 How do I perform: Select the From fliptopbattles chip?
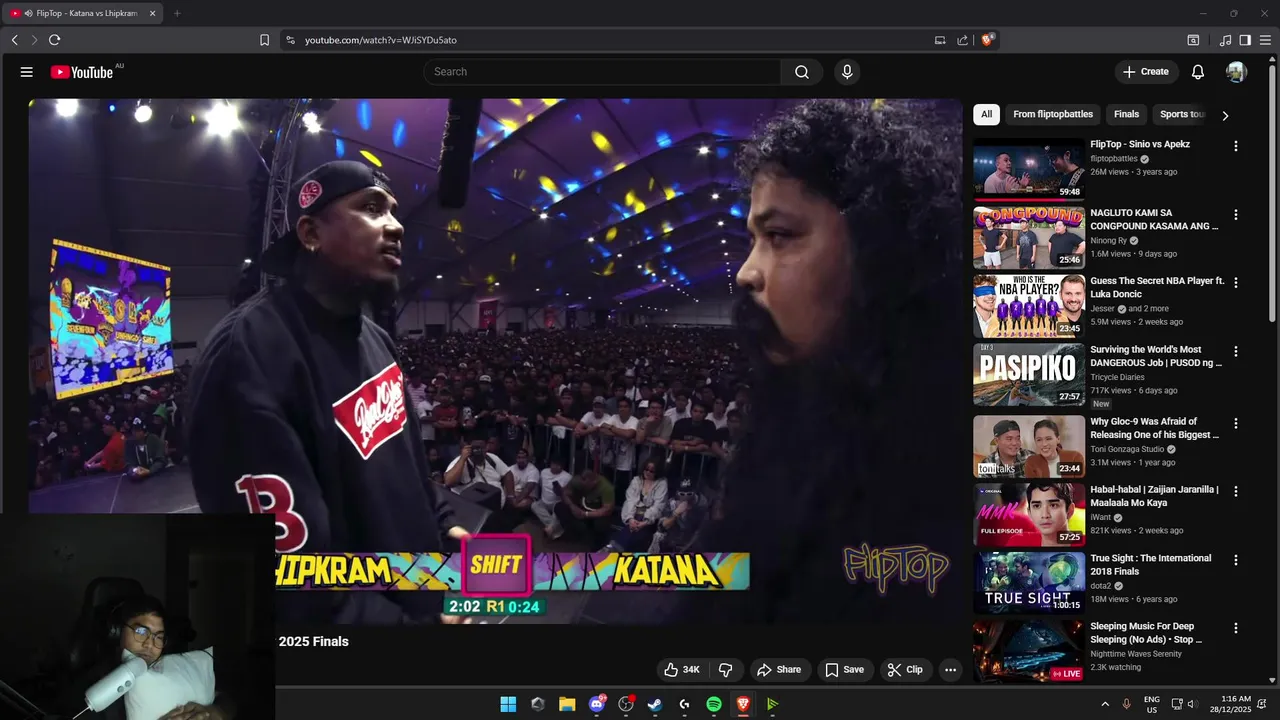1053,114
